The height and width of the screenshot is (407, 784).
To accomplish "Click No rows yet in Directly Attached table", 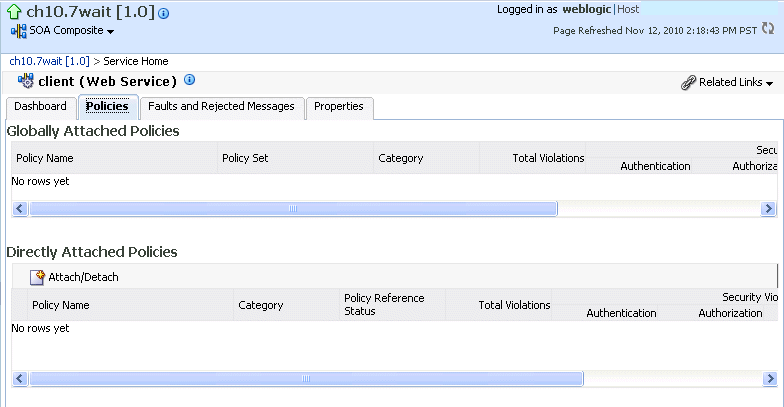I will click(x=40, y=328).
